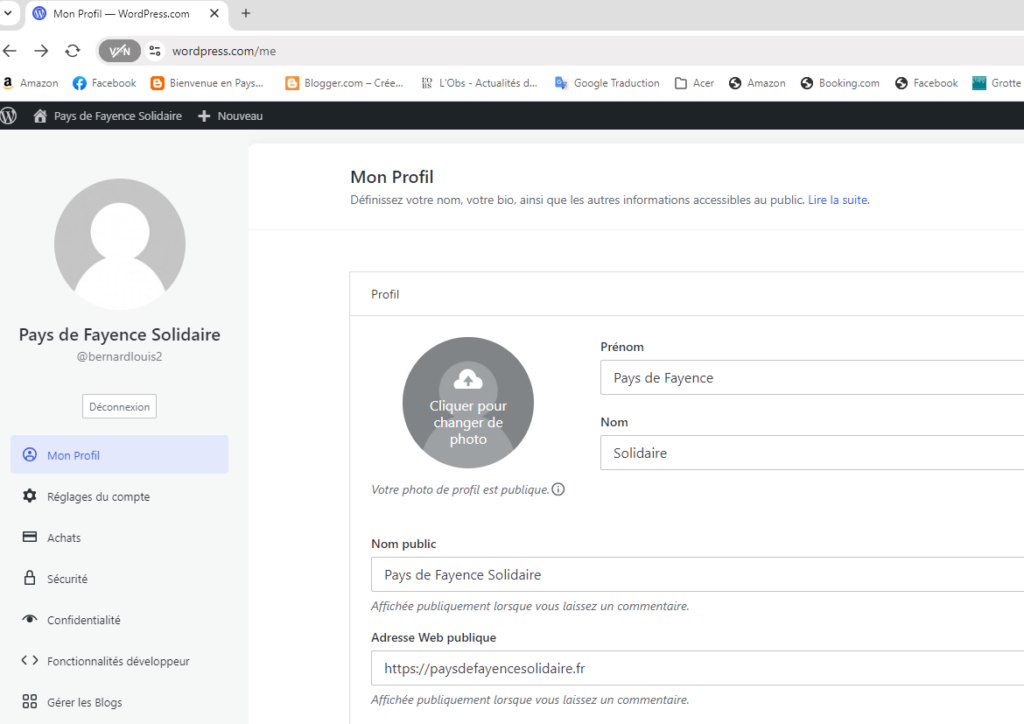
Task: Click the VPN badge in address bar
Action: [119, 51]
